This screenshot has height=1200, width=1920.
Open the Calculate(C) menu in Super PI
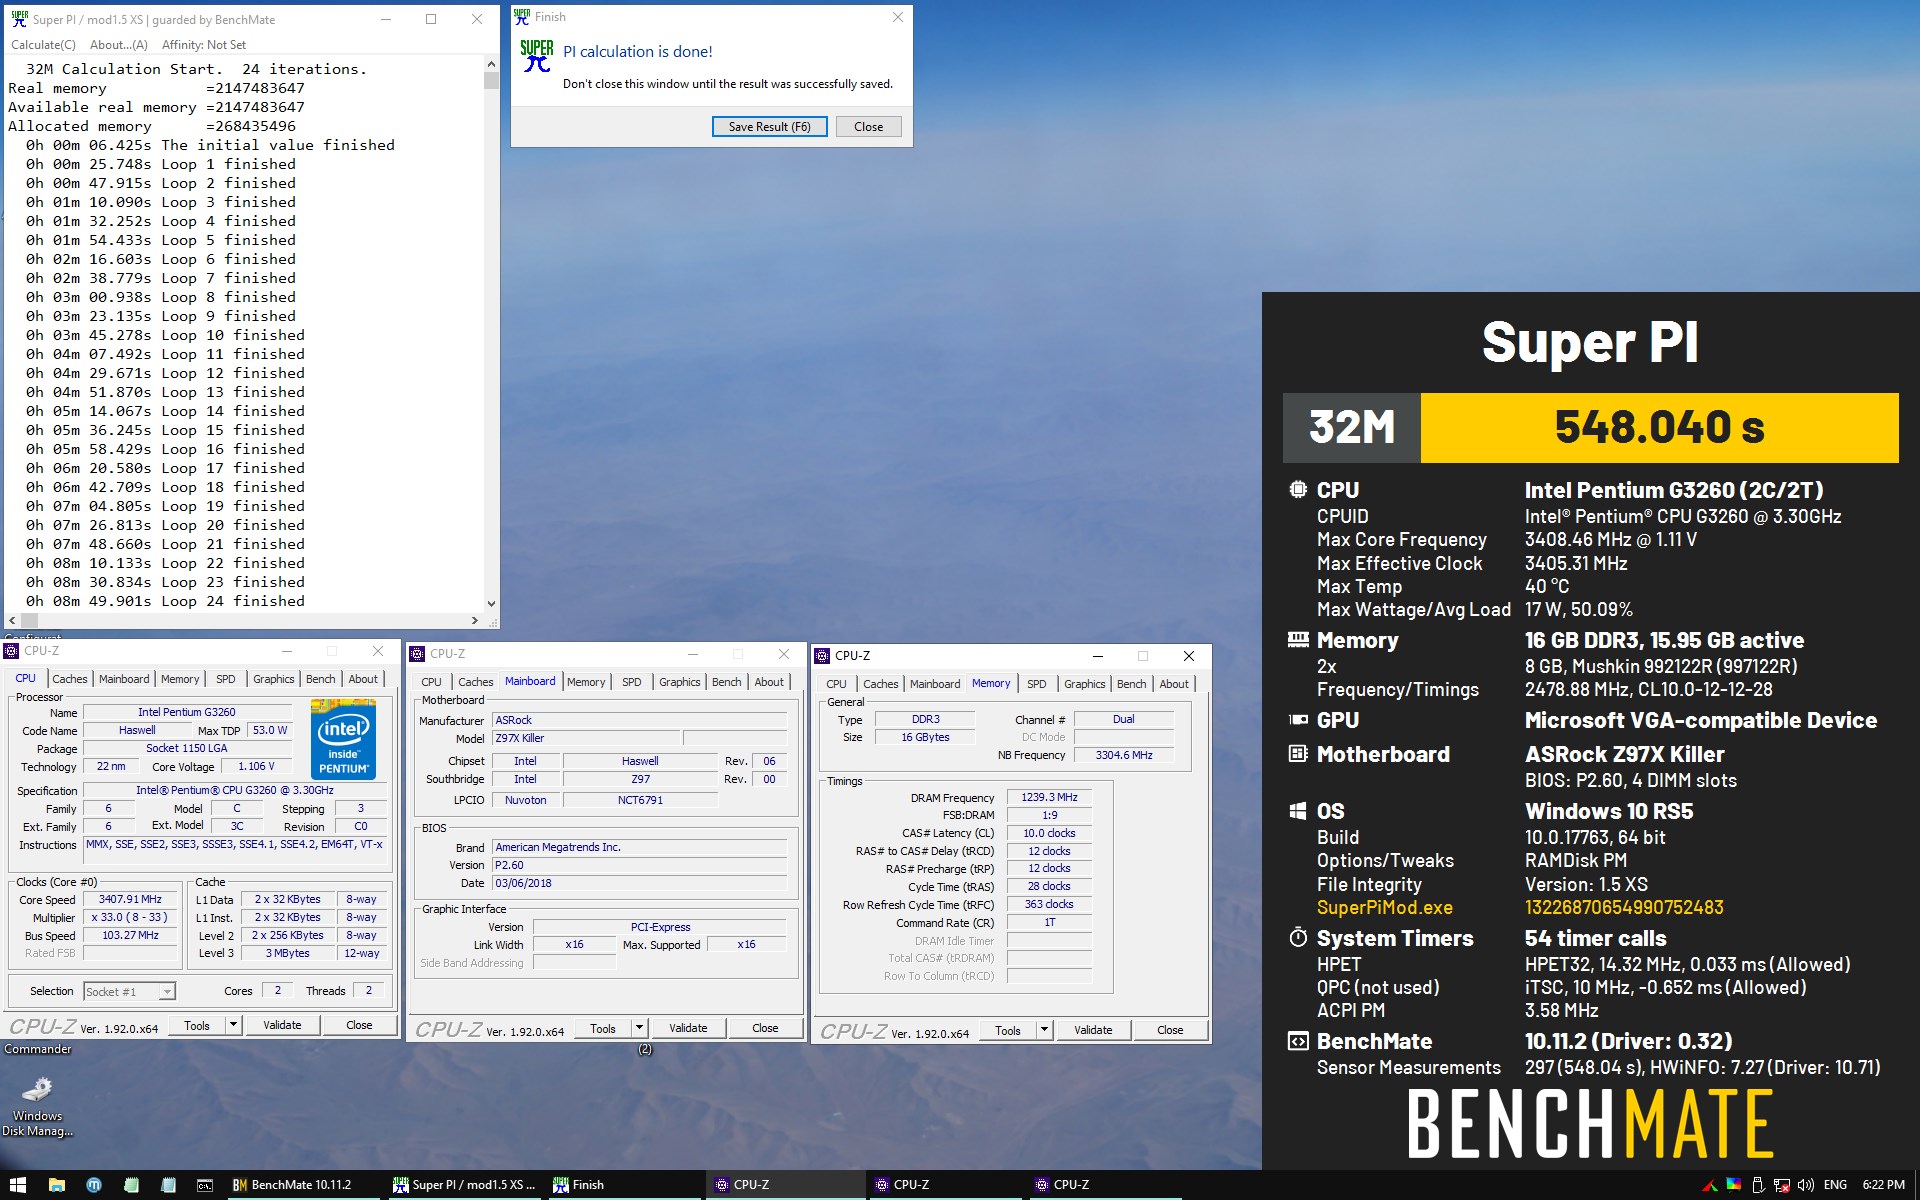(x=43, y=45)
